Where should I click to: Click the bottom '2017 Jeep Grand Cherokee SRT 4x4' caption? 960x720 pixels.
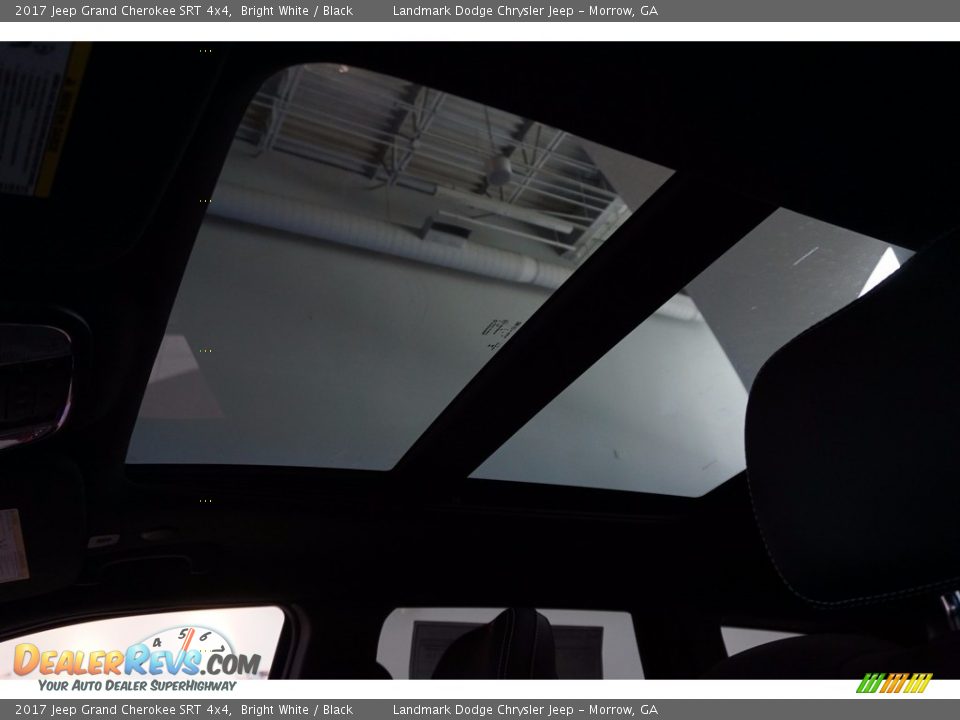point(123,710)
